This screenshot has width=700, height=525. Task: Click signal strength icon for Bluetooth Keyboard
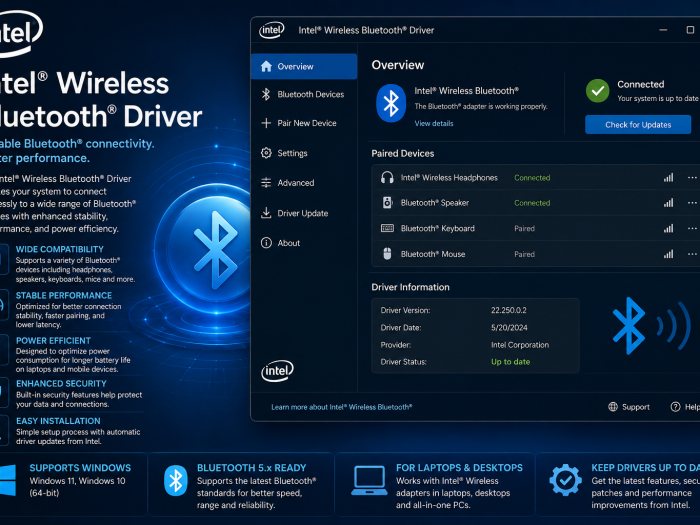(x=668, y=229)
